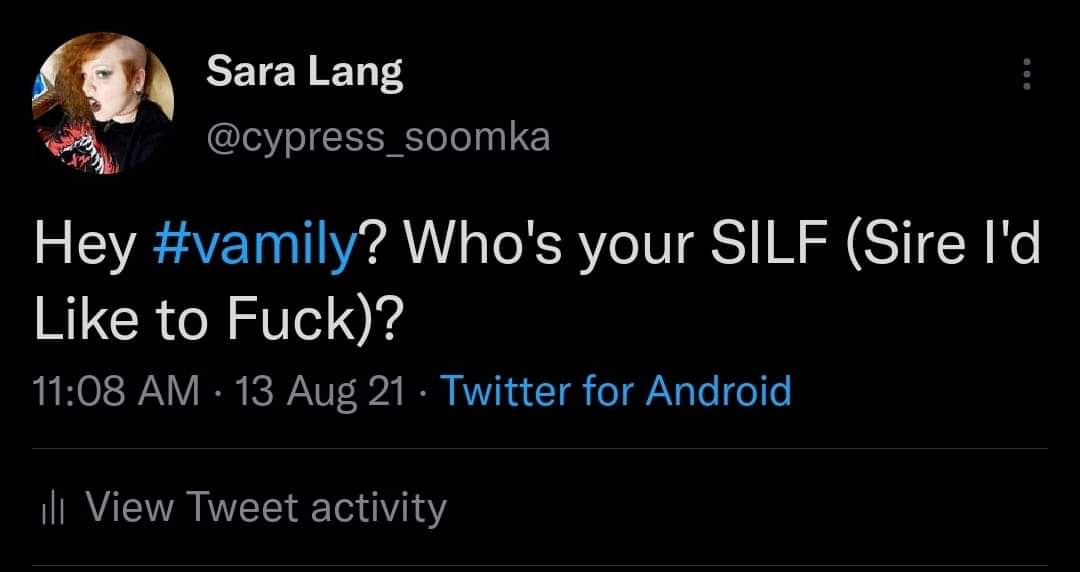Open View Tweet activity

265,508
